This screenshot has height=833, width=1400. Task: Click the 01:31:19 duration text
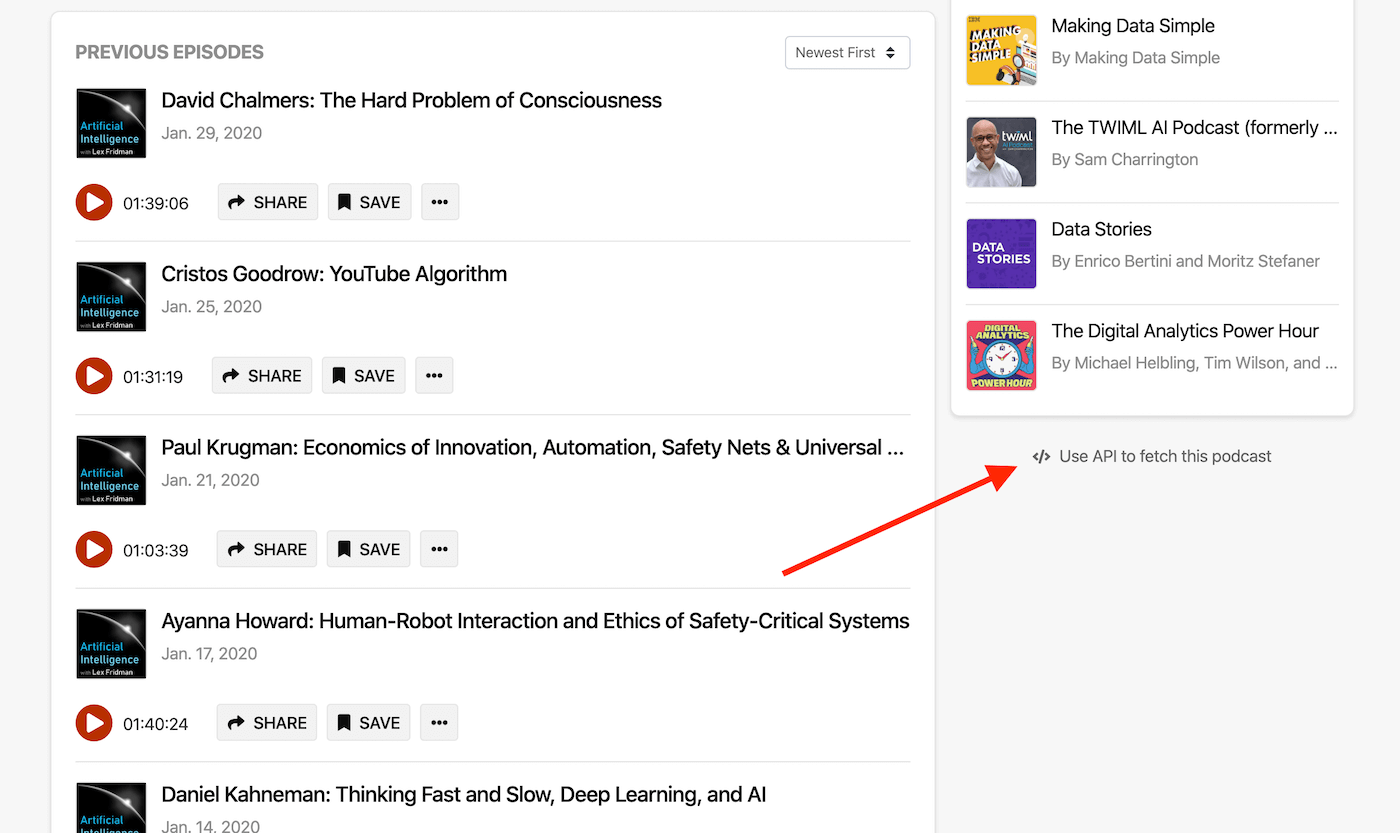[153, 377]
